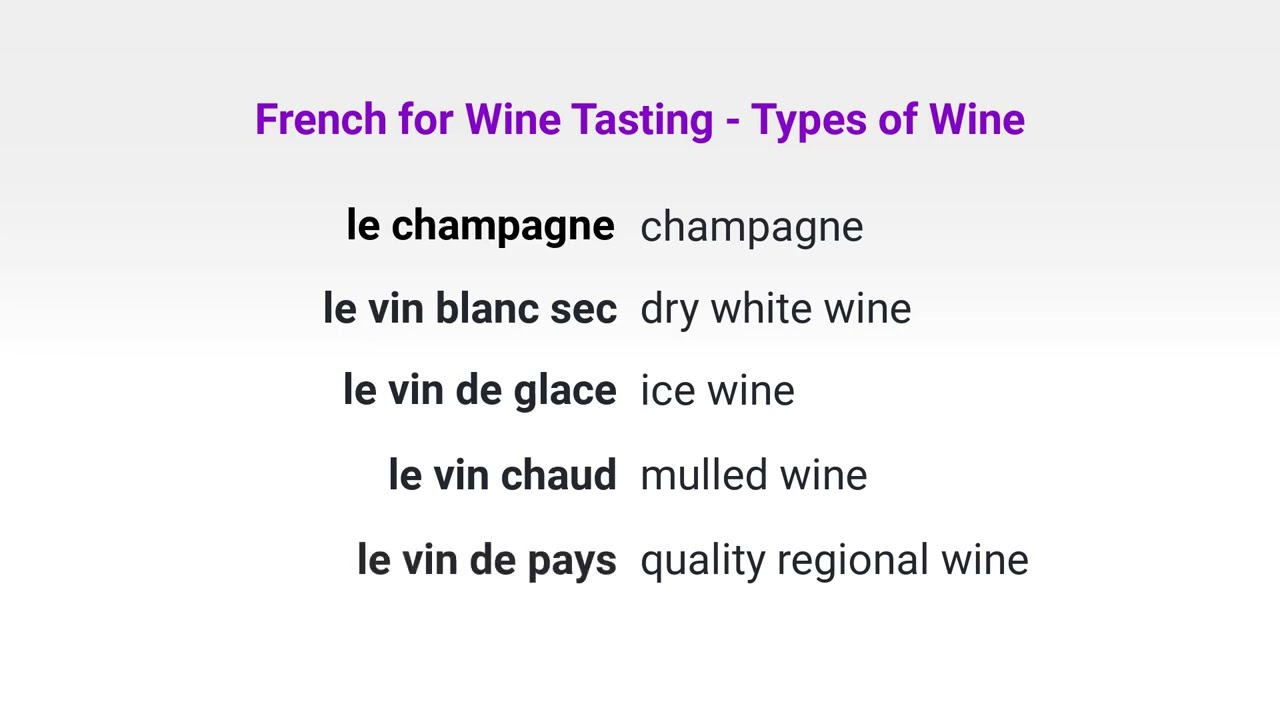1280x720 pixels.
Task: Select the French phrase 'le vin blanc sec'
Action: (469, 309)
